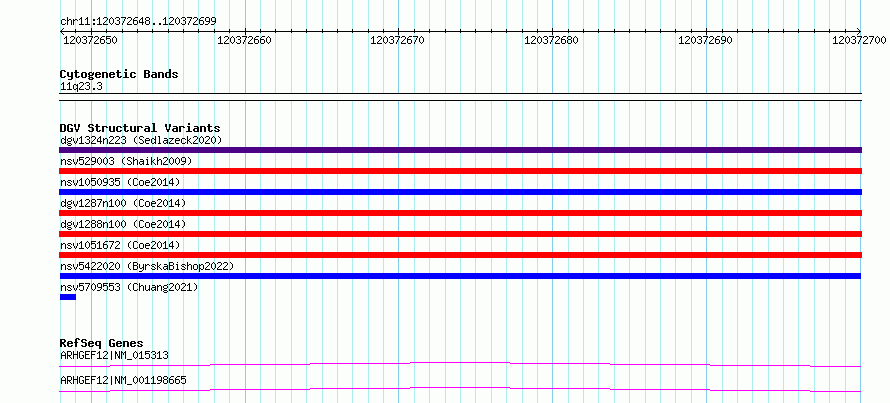
Task: Select the DGV Structural Variants track heading
Action: [x=140, y=128]
